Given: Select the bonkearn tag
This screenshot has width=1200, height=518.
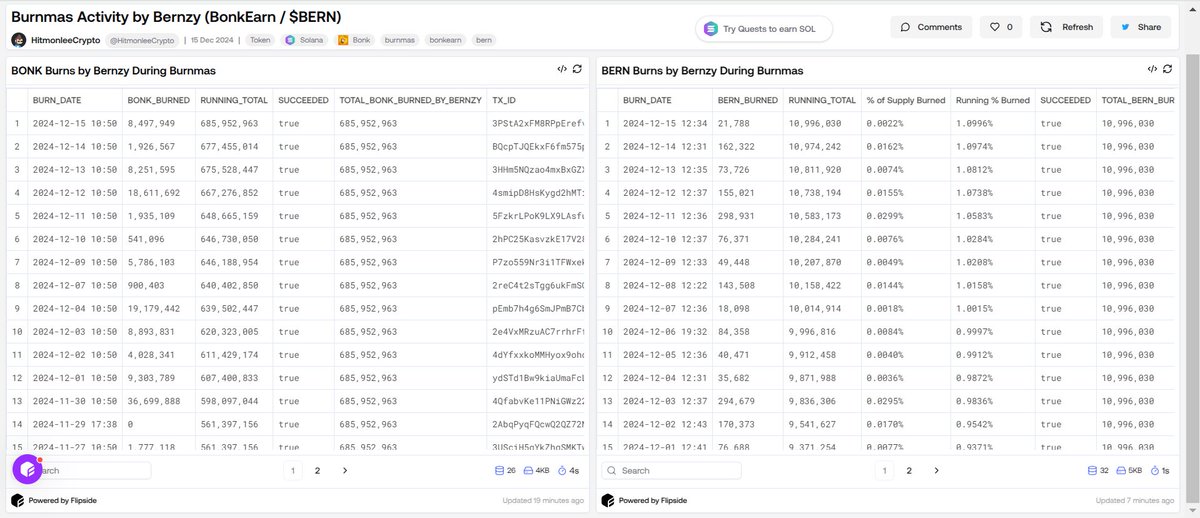Looking at the screenshot, I should pos(447,40).
